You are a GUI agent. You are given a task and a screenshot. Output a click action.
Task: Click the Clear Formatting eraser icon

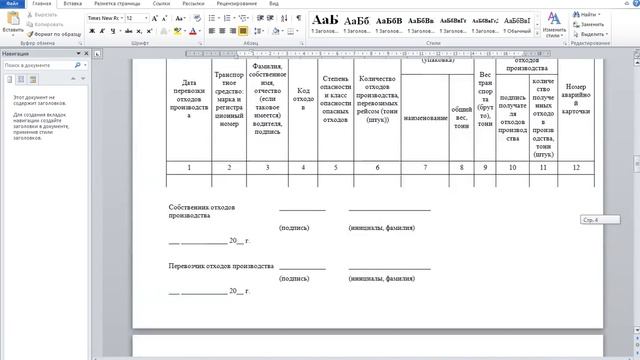197,18
